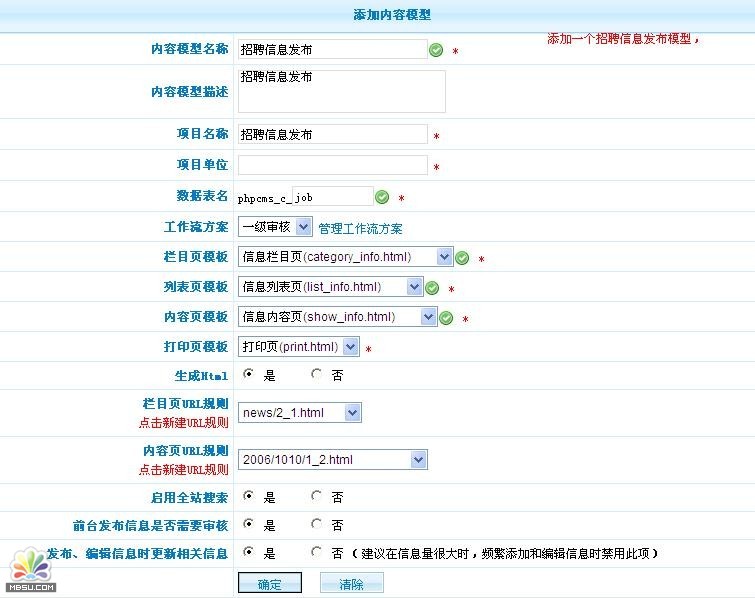Select 否 for 生成Html option
Viewport: 755px width, 598px height.
pyautogui.click(x=317, y=375)
